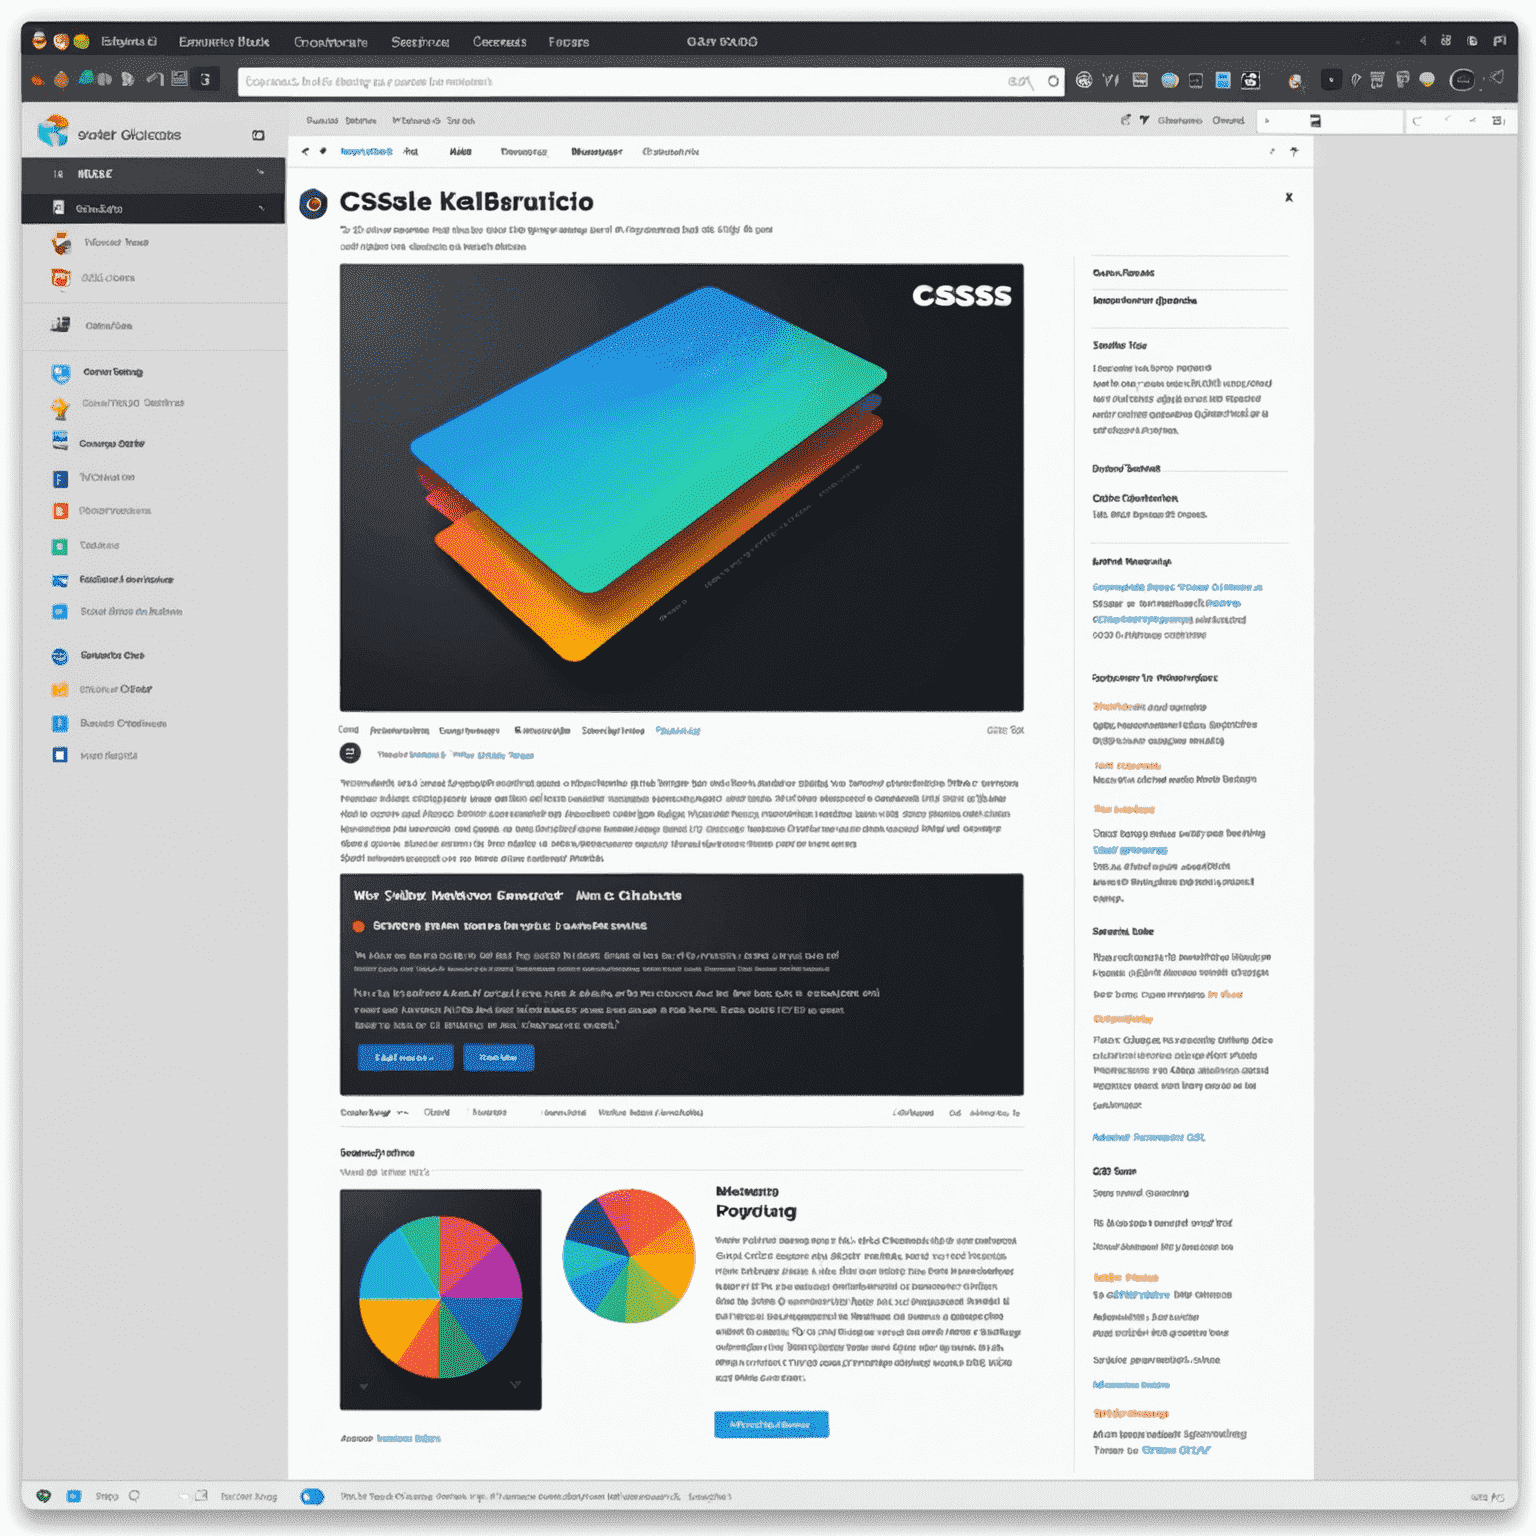Click the multicolor pie chart on dark card

(440, 1297)
